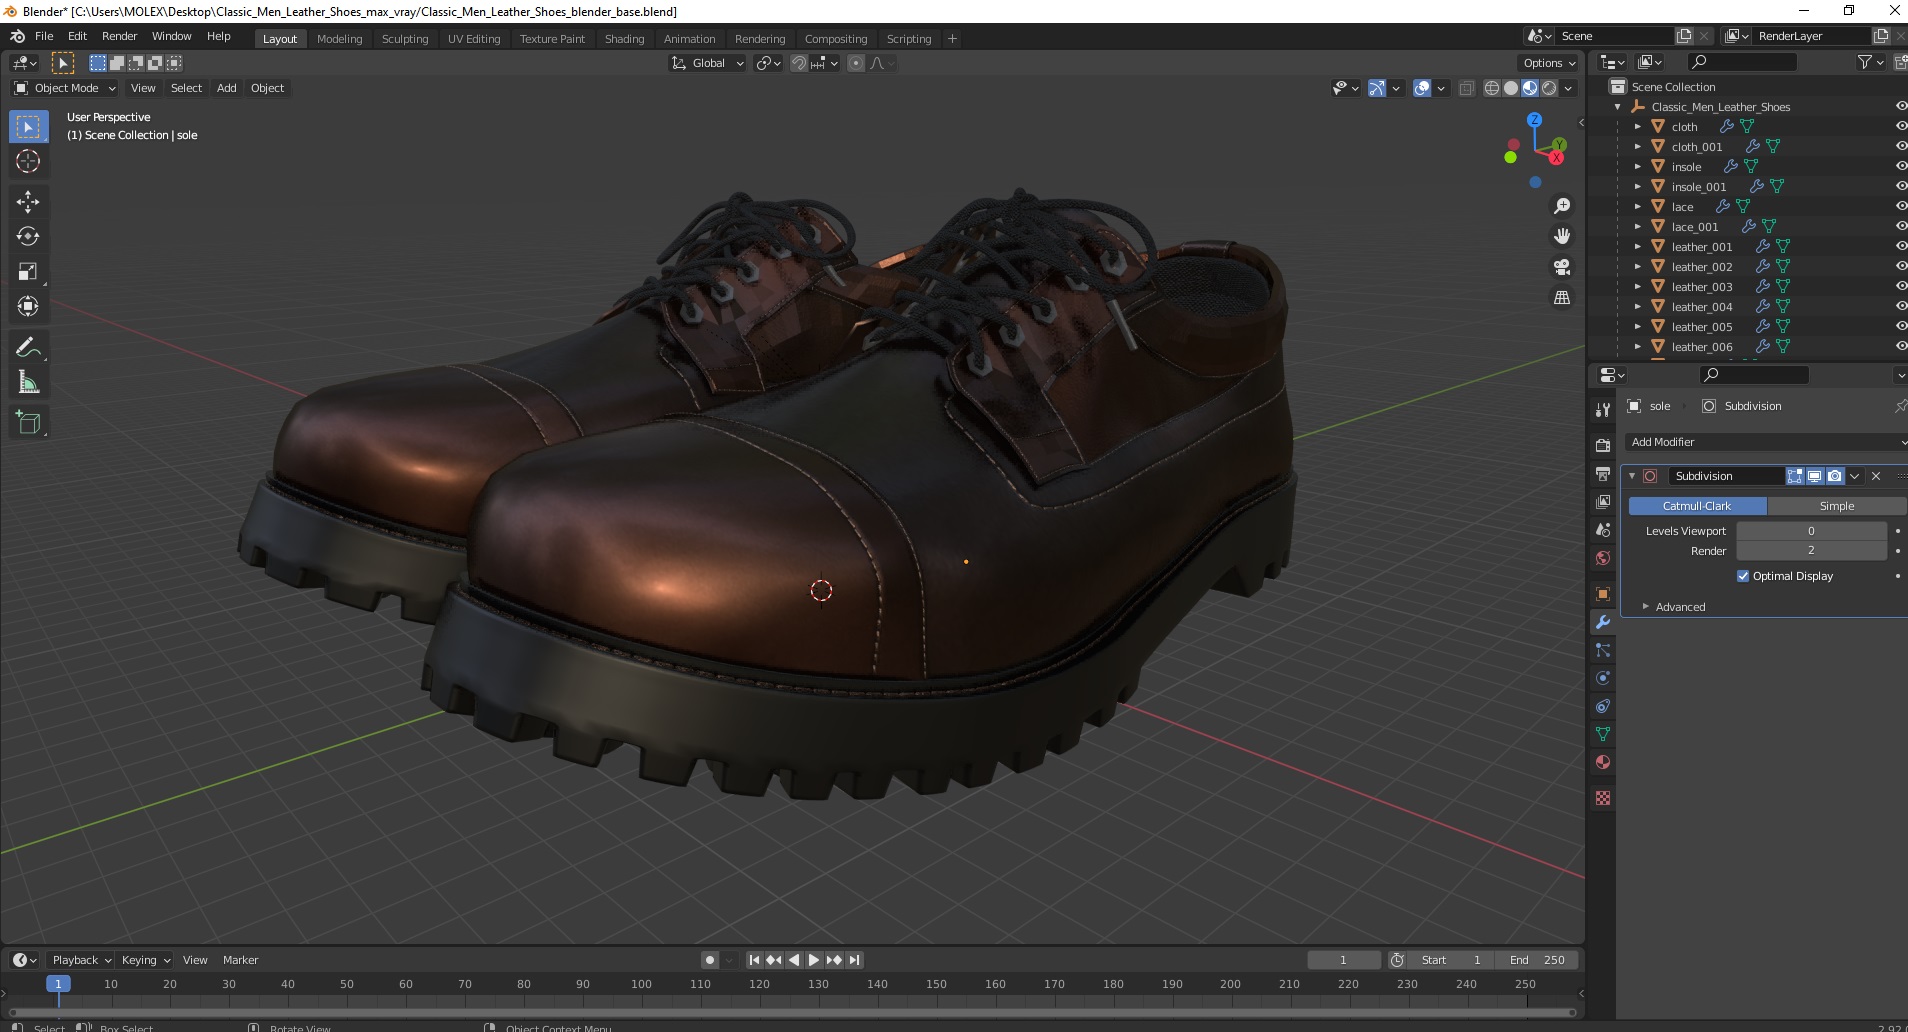Hide the lace object in outliner
The image size is (1908, 1032).
tap(1900, 206)
